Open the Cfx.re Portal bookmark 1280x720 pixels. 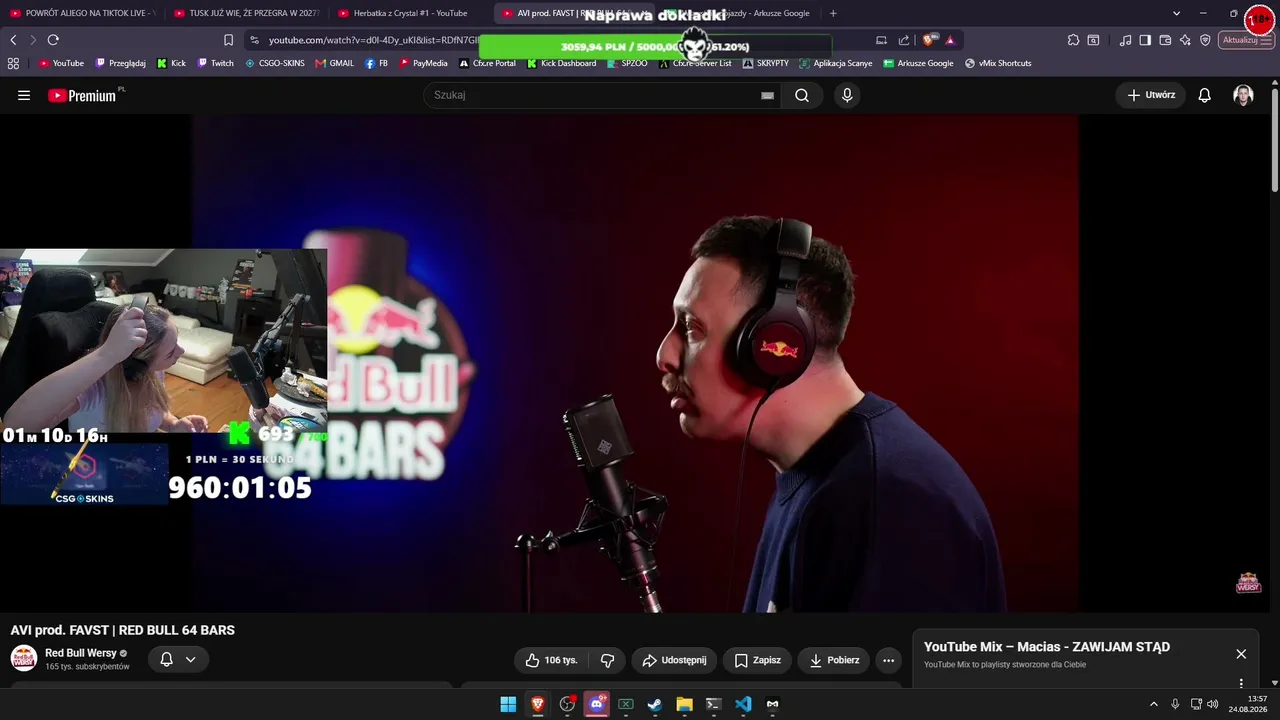[x=487, y=63]
